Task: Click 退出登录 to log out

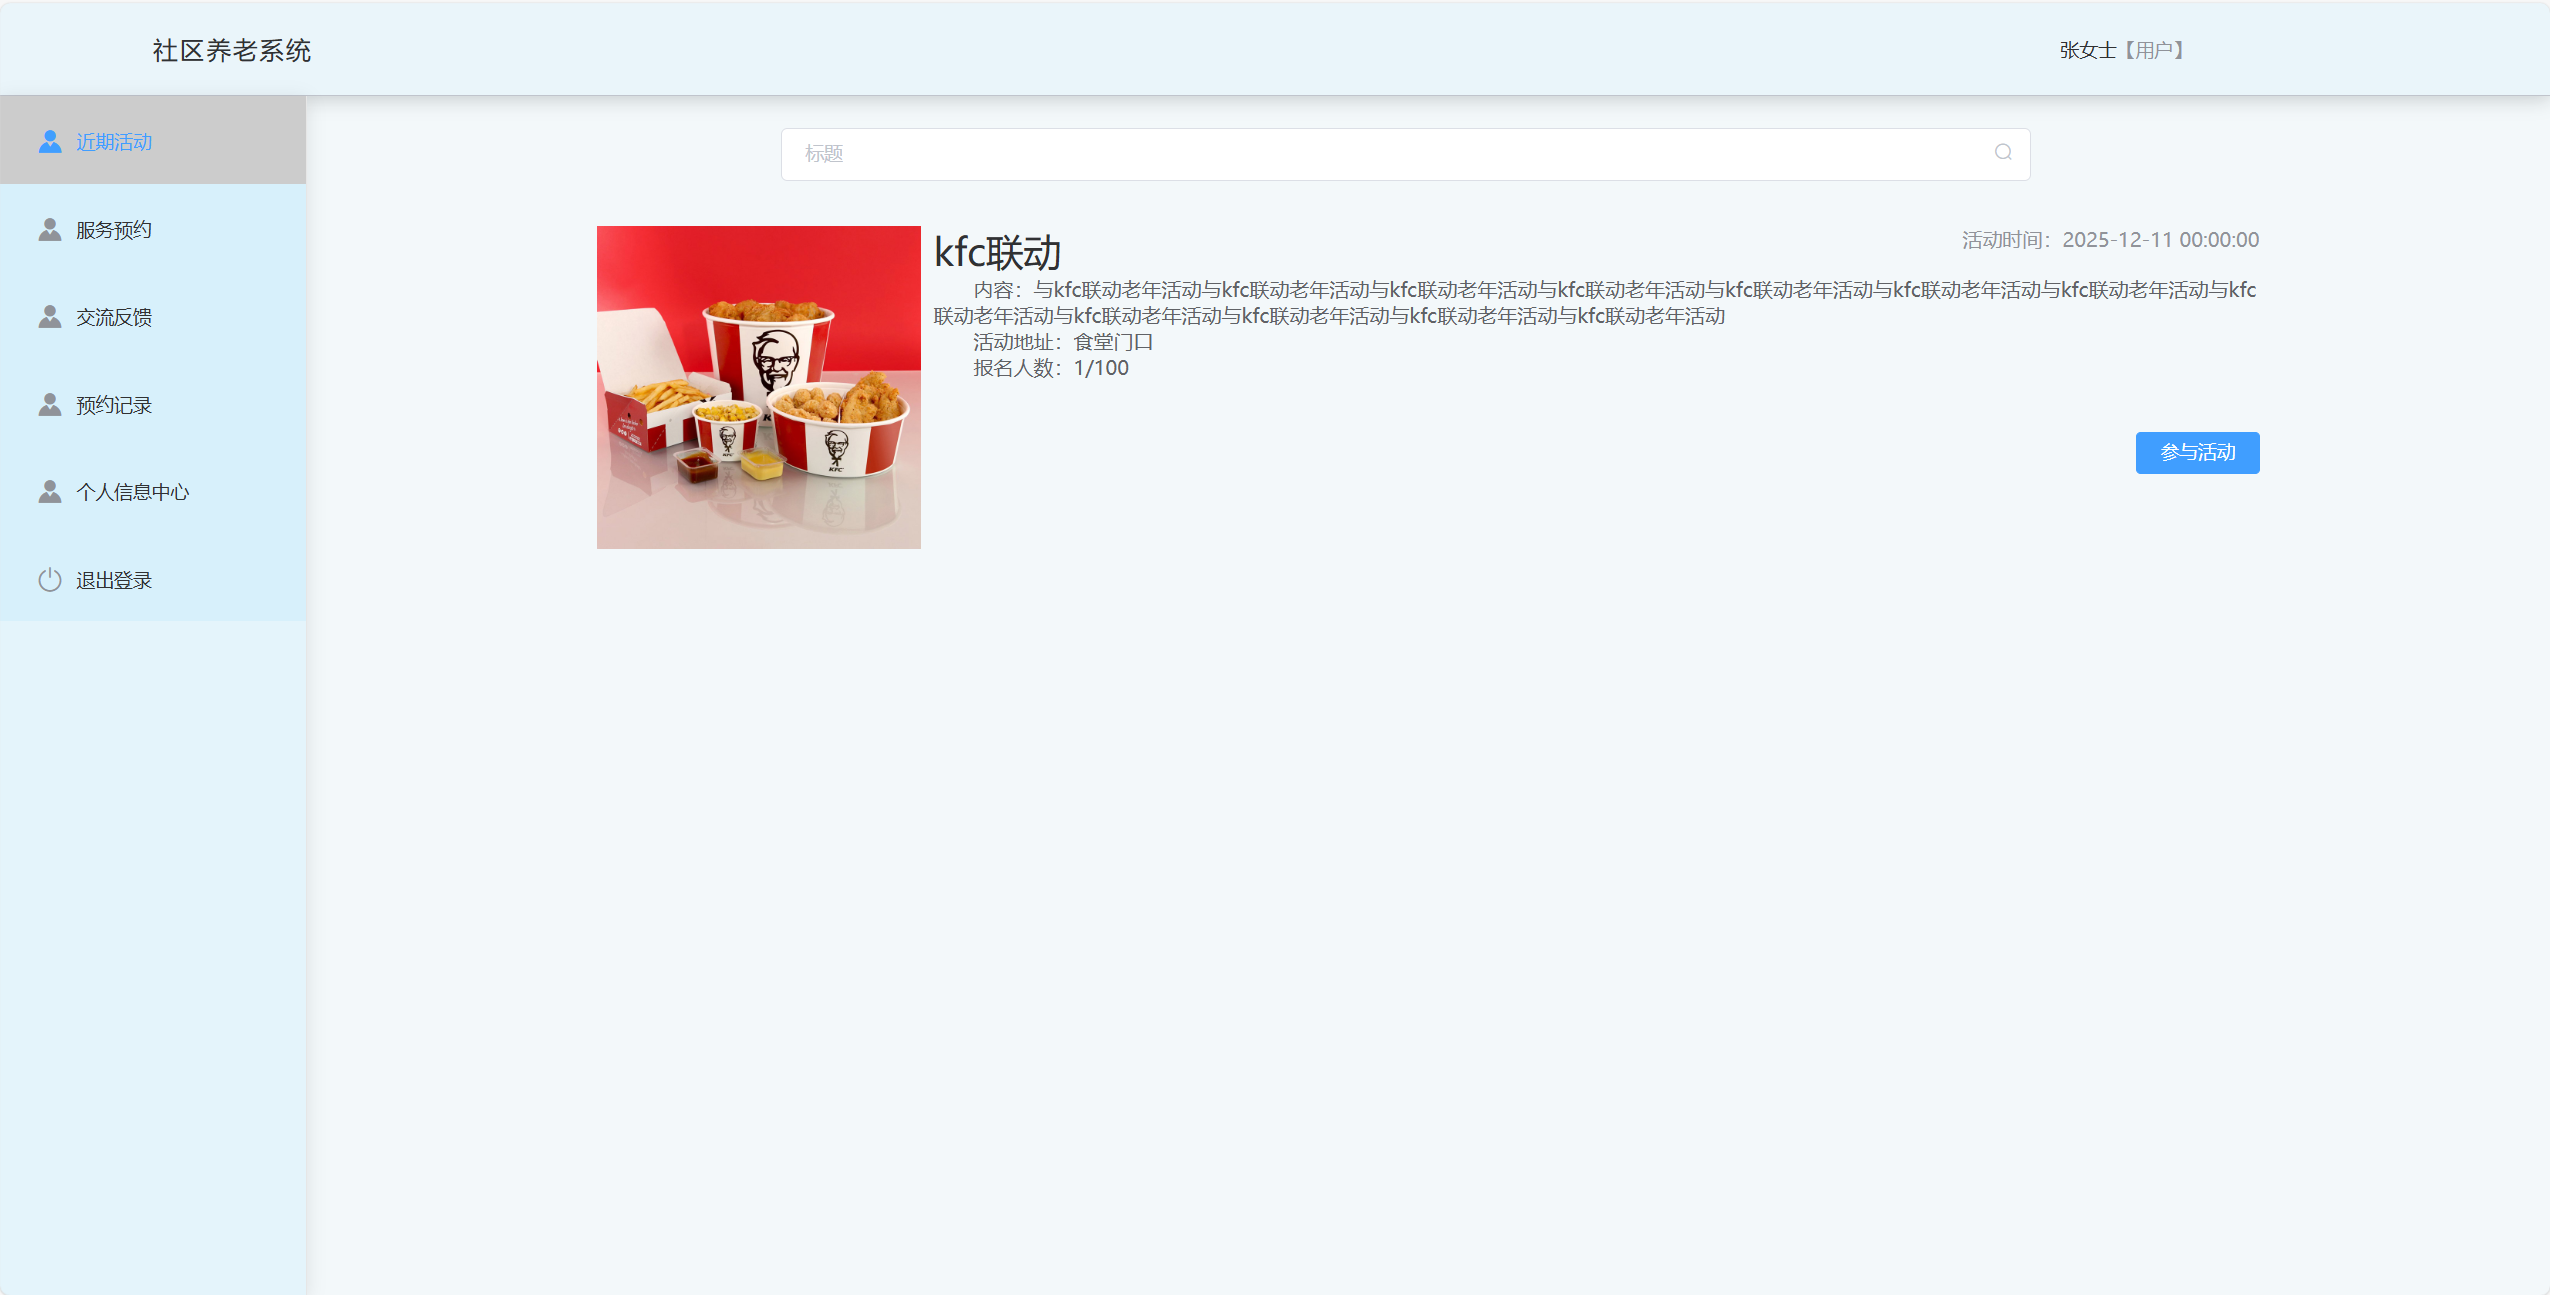Action: click(x=113, y=578)
